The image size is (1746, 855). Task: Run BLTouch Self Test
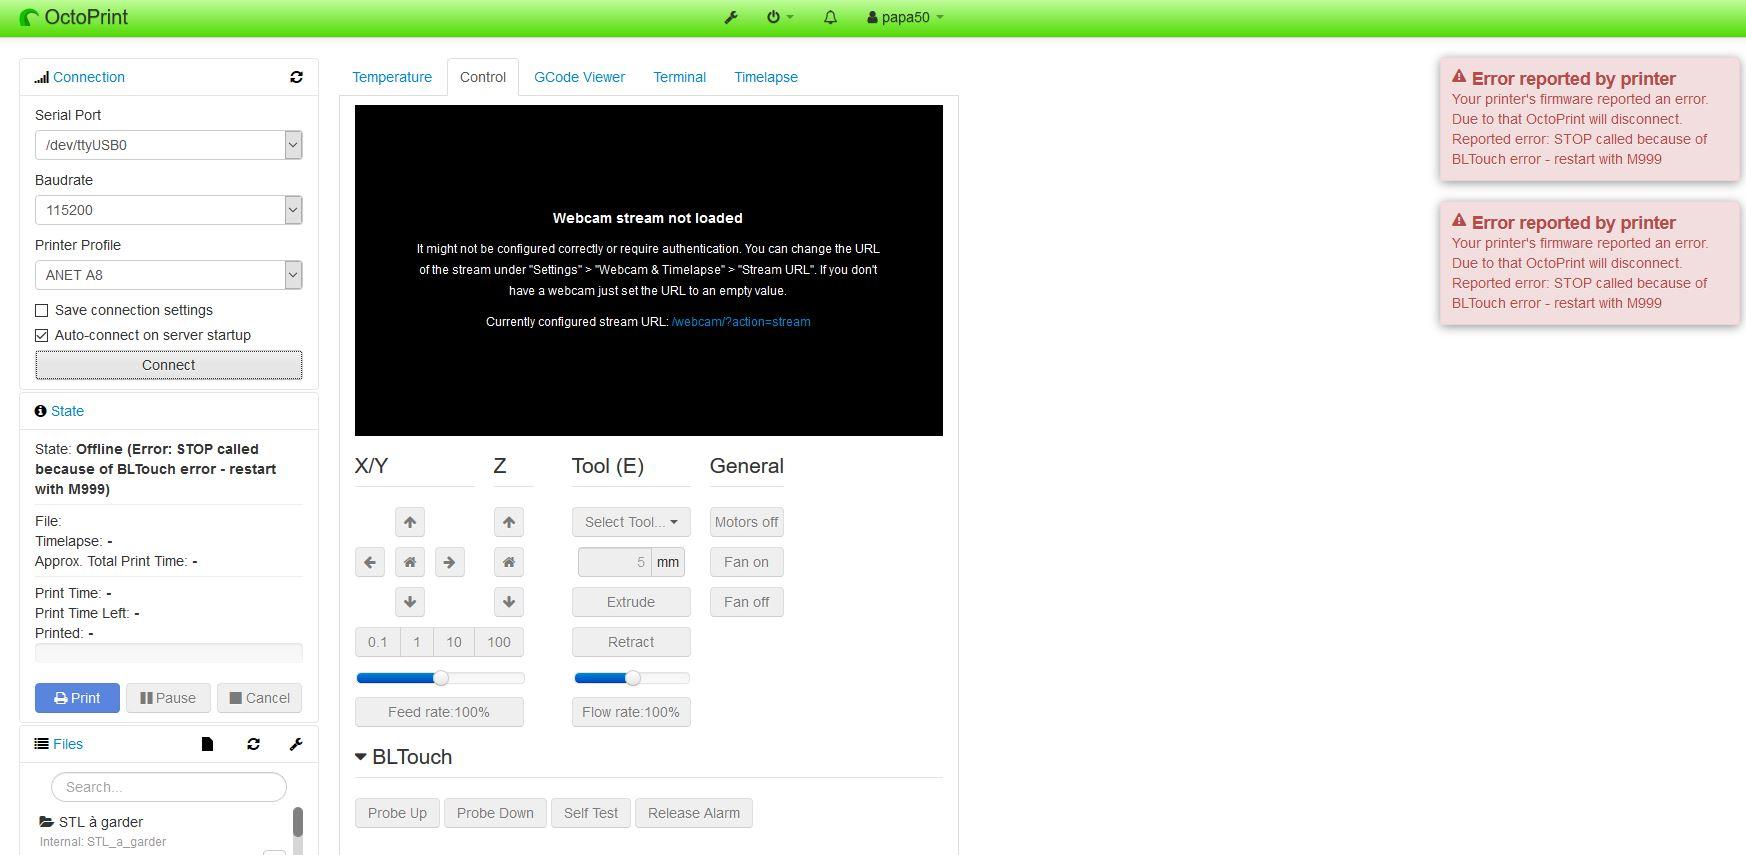click(591, 813)
